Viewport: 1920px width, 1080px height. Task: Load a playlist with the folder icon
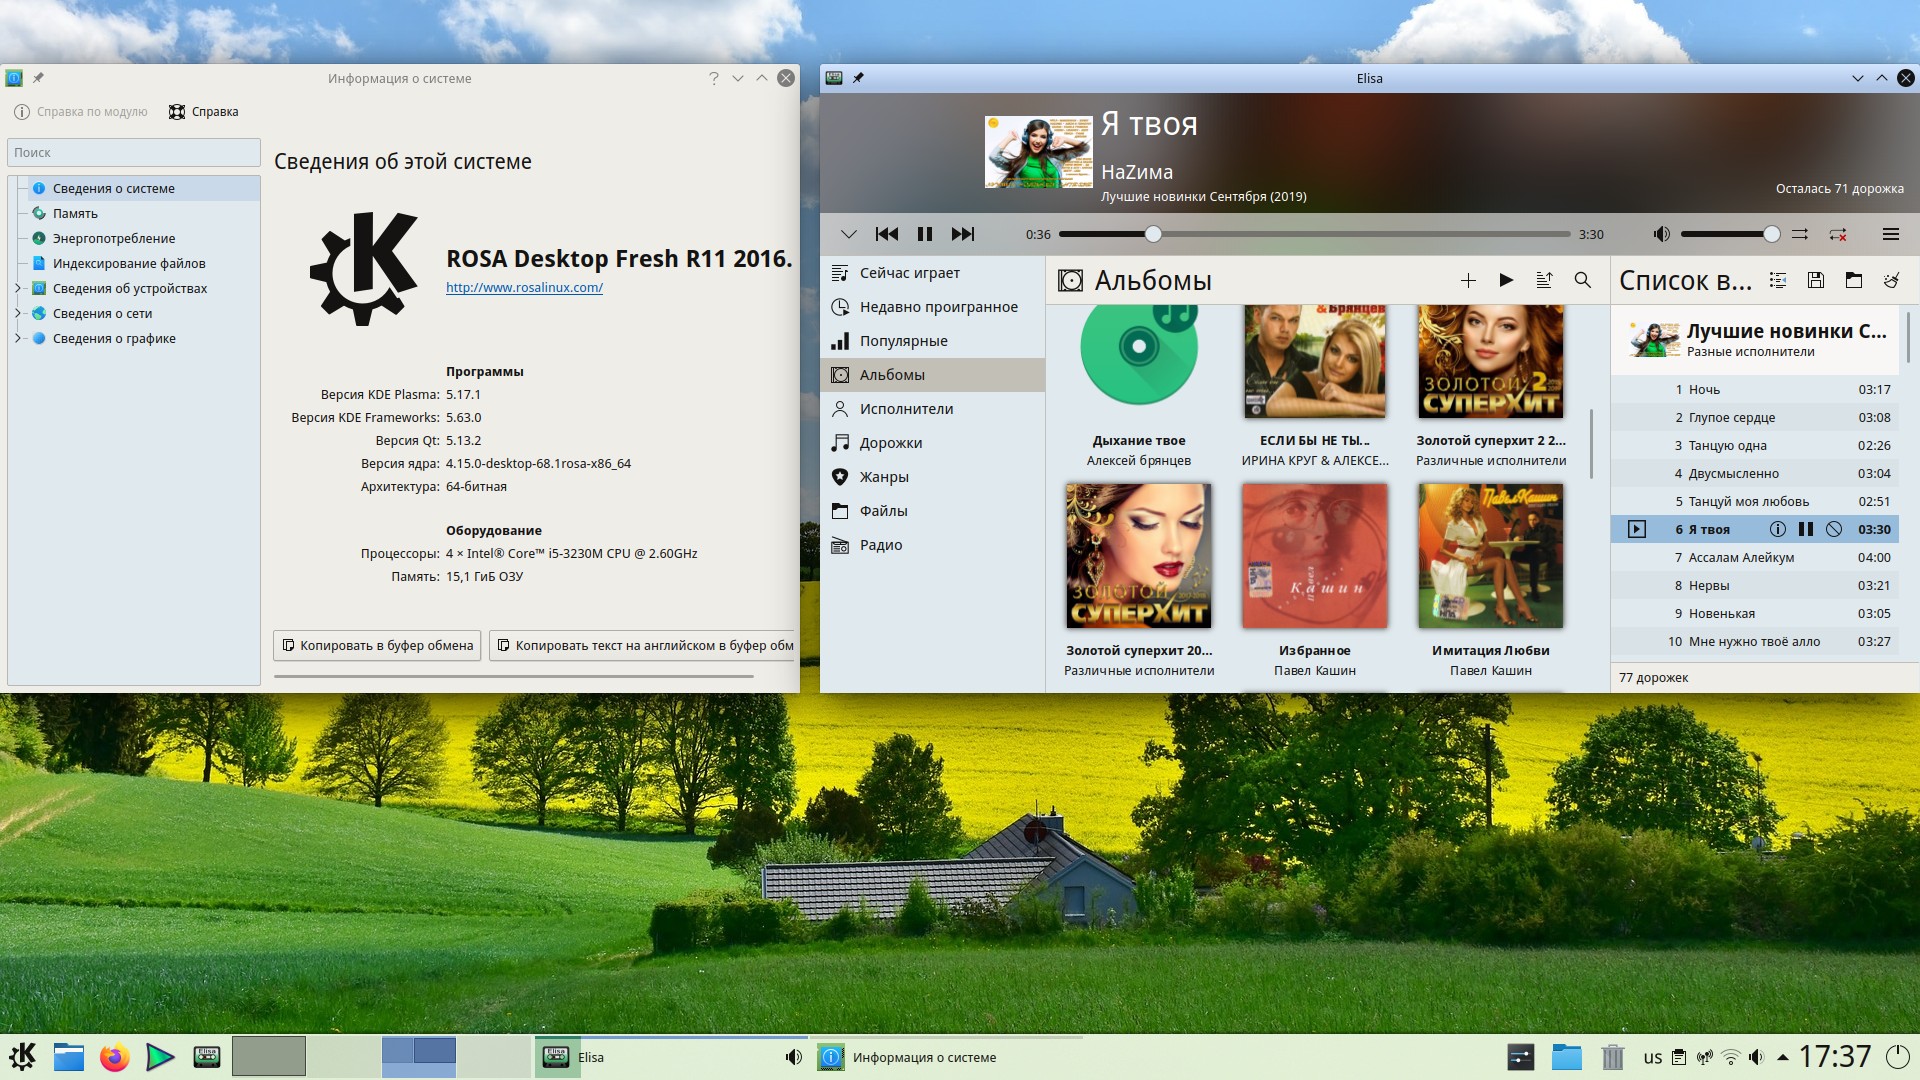1853,281
